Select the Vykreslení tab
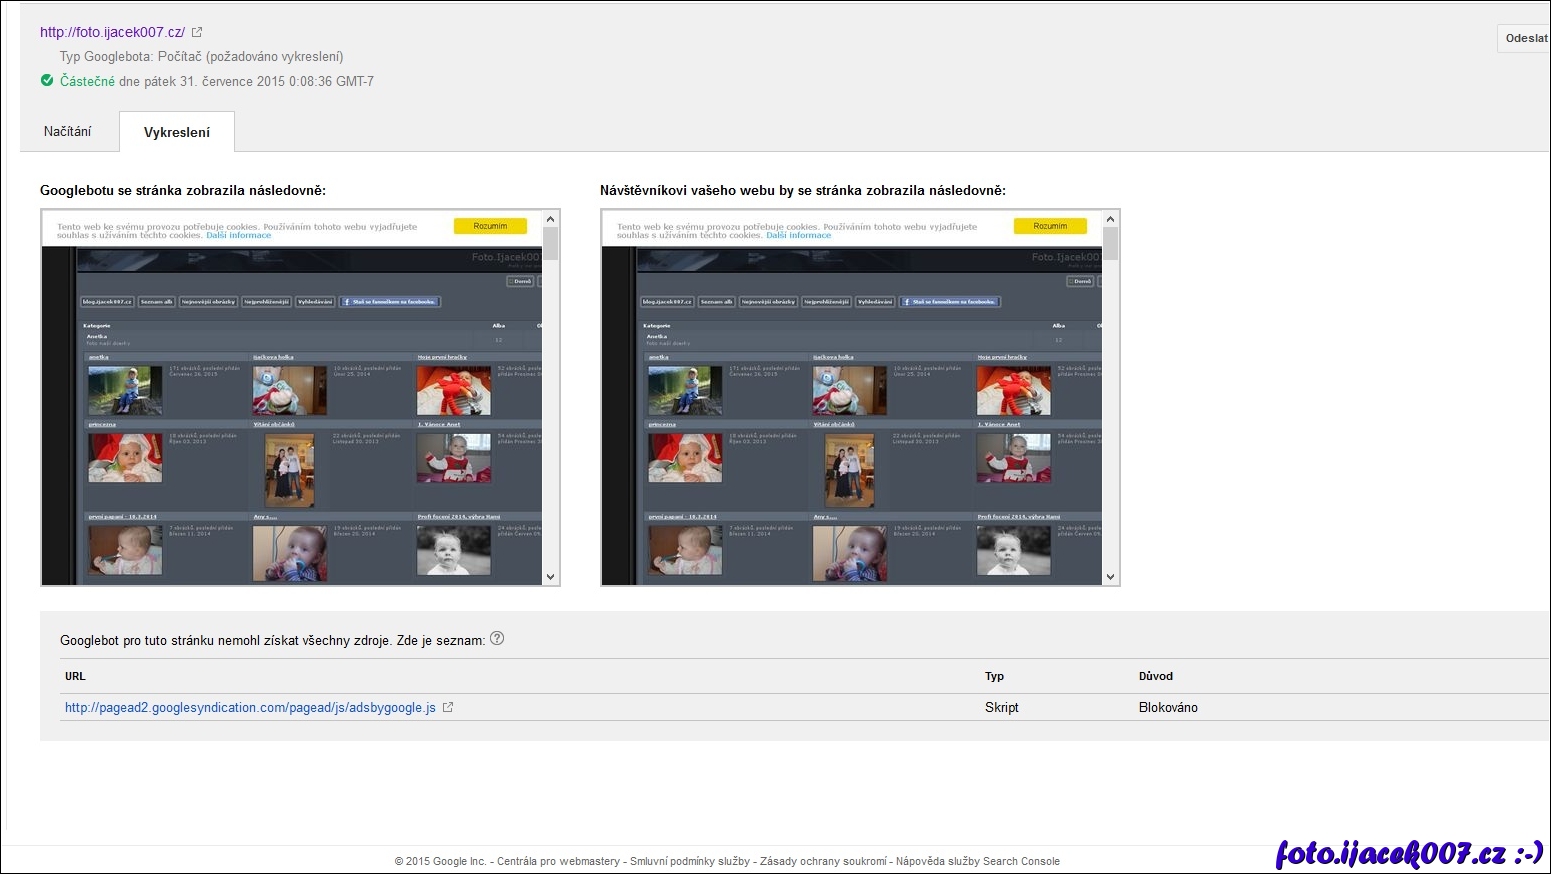The width and height of the screenshot is (1551, 874). pos(177,132)
